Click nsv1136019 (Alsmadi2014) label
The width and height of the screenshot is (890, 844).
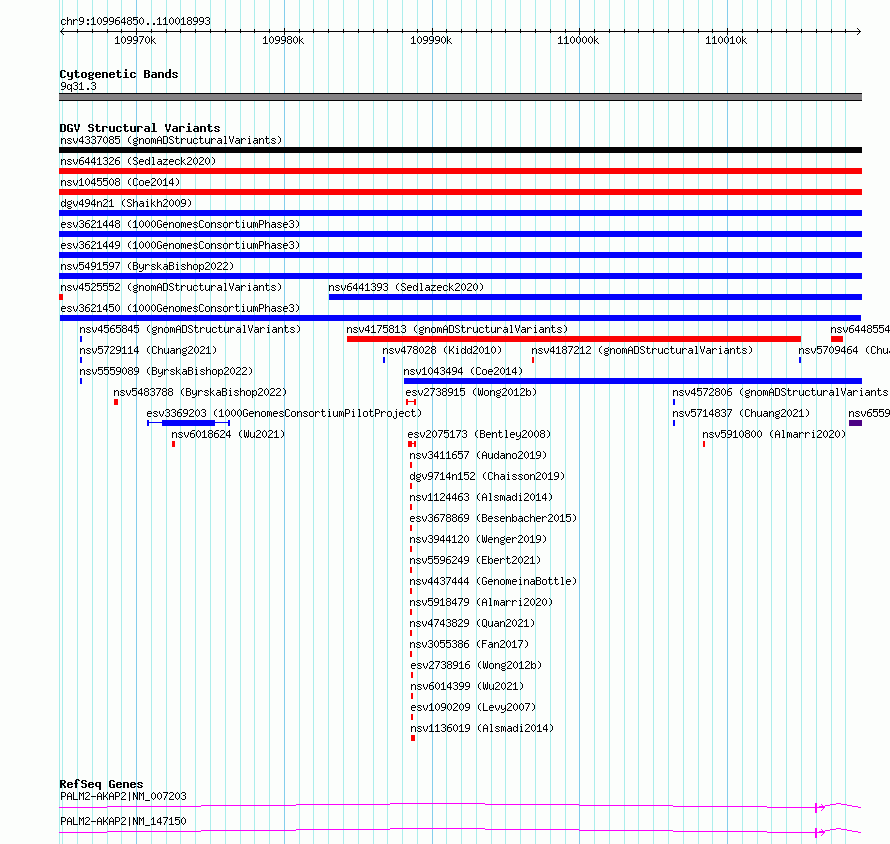pos(482,728)
